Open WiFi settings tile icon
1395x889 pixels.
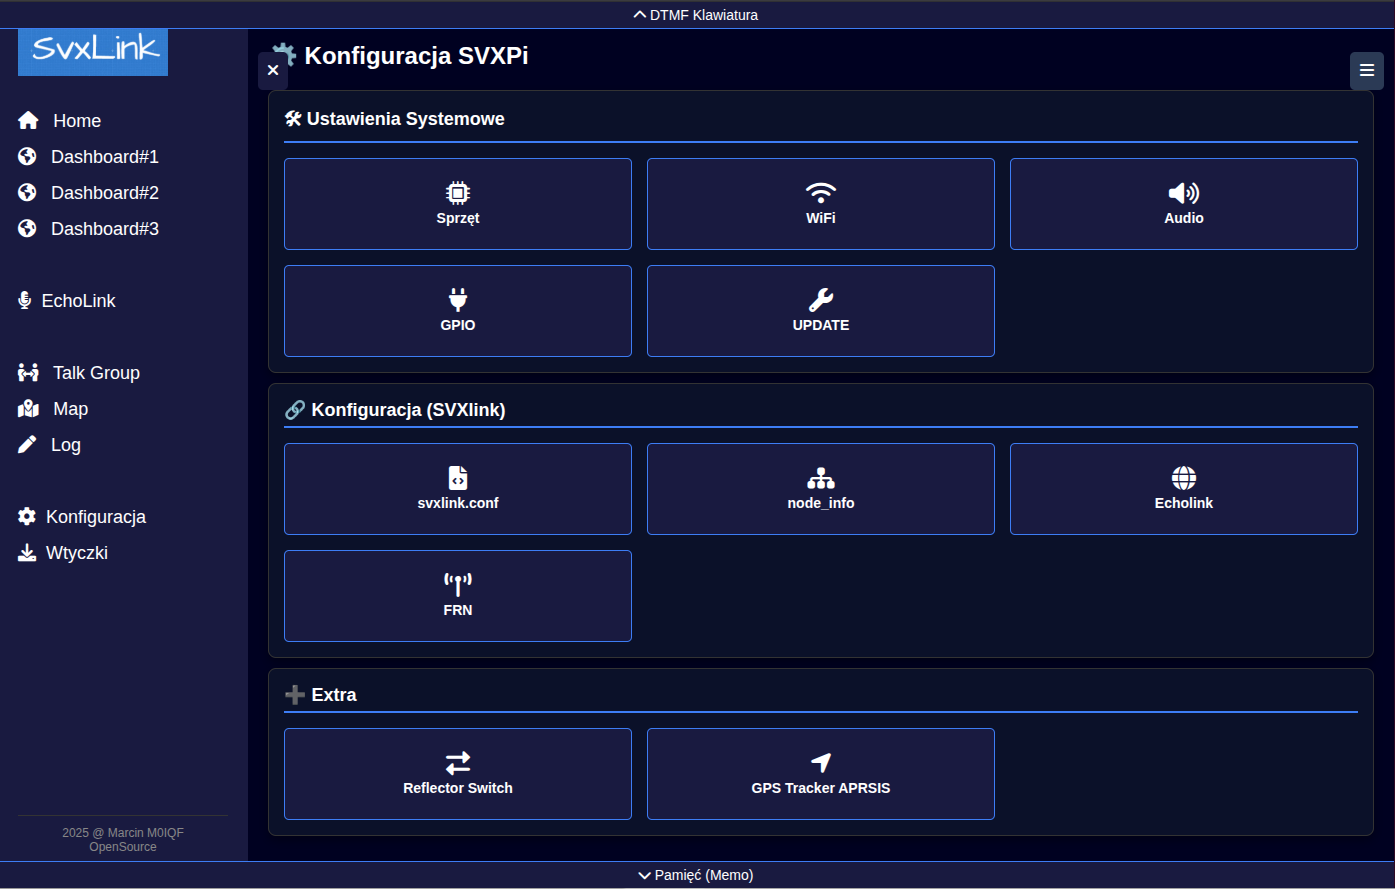point(820,193)
